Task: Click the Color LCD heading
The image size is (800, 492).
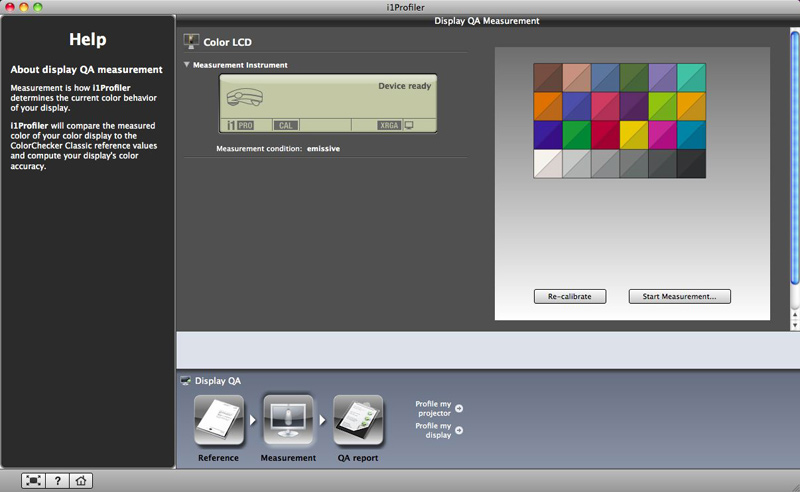Action: tap(228, 42)
